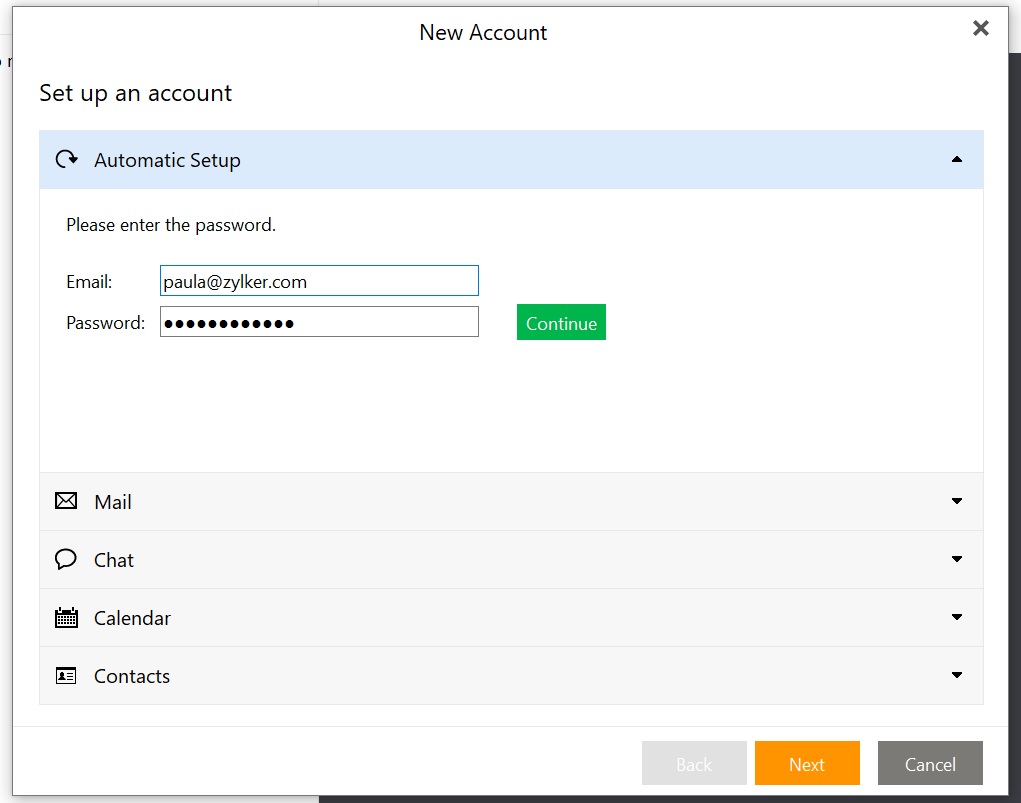Click inside the Email input field

318,281
